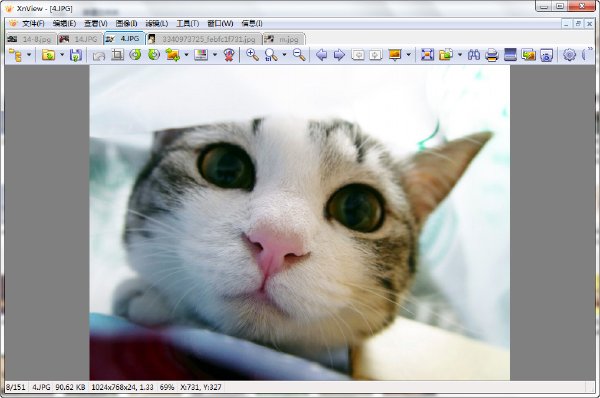Screen dimensions: 600x398
Task: Toggle fullscreen view mode
Action: coord(427,55)
